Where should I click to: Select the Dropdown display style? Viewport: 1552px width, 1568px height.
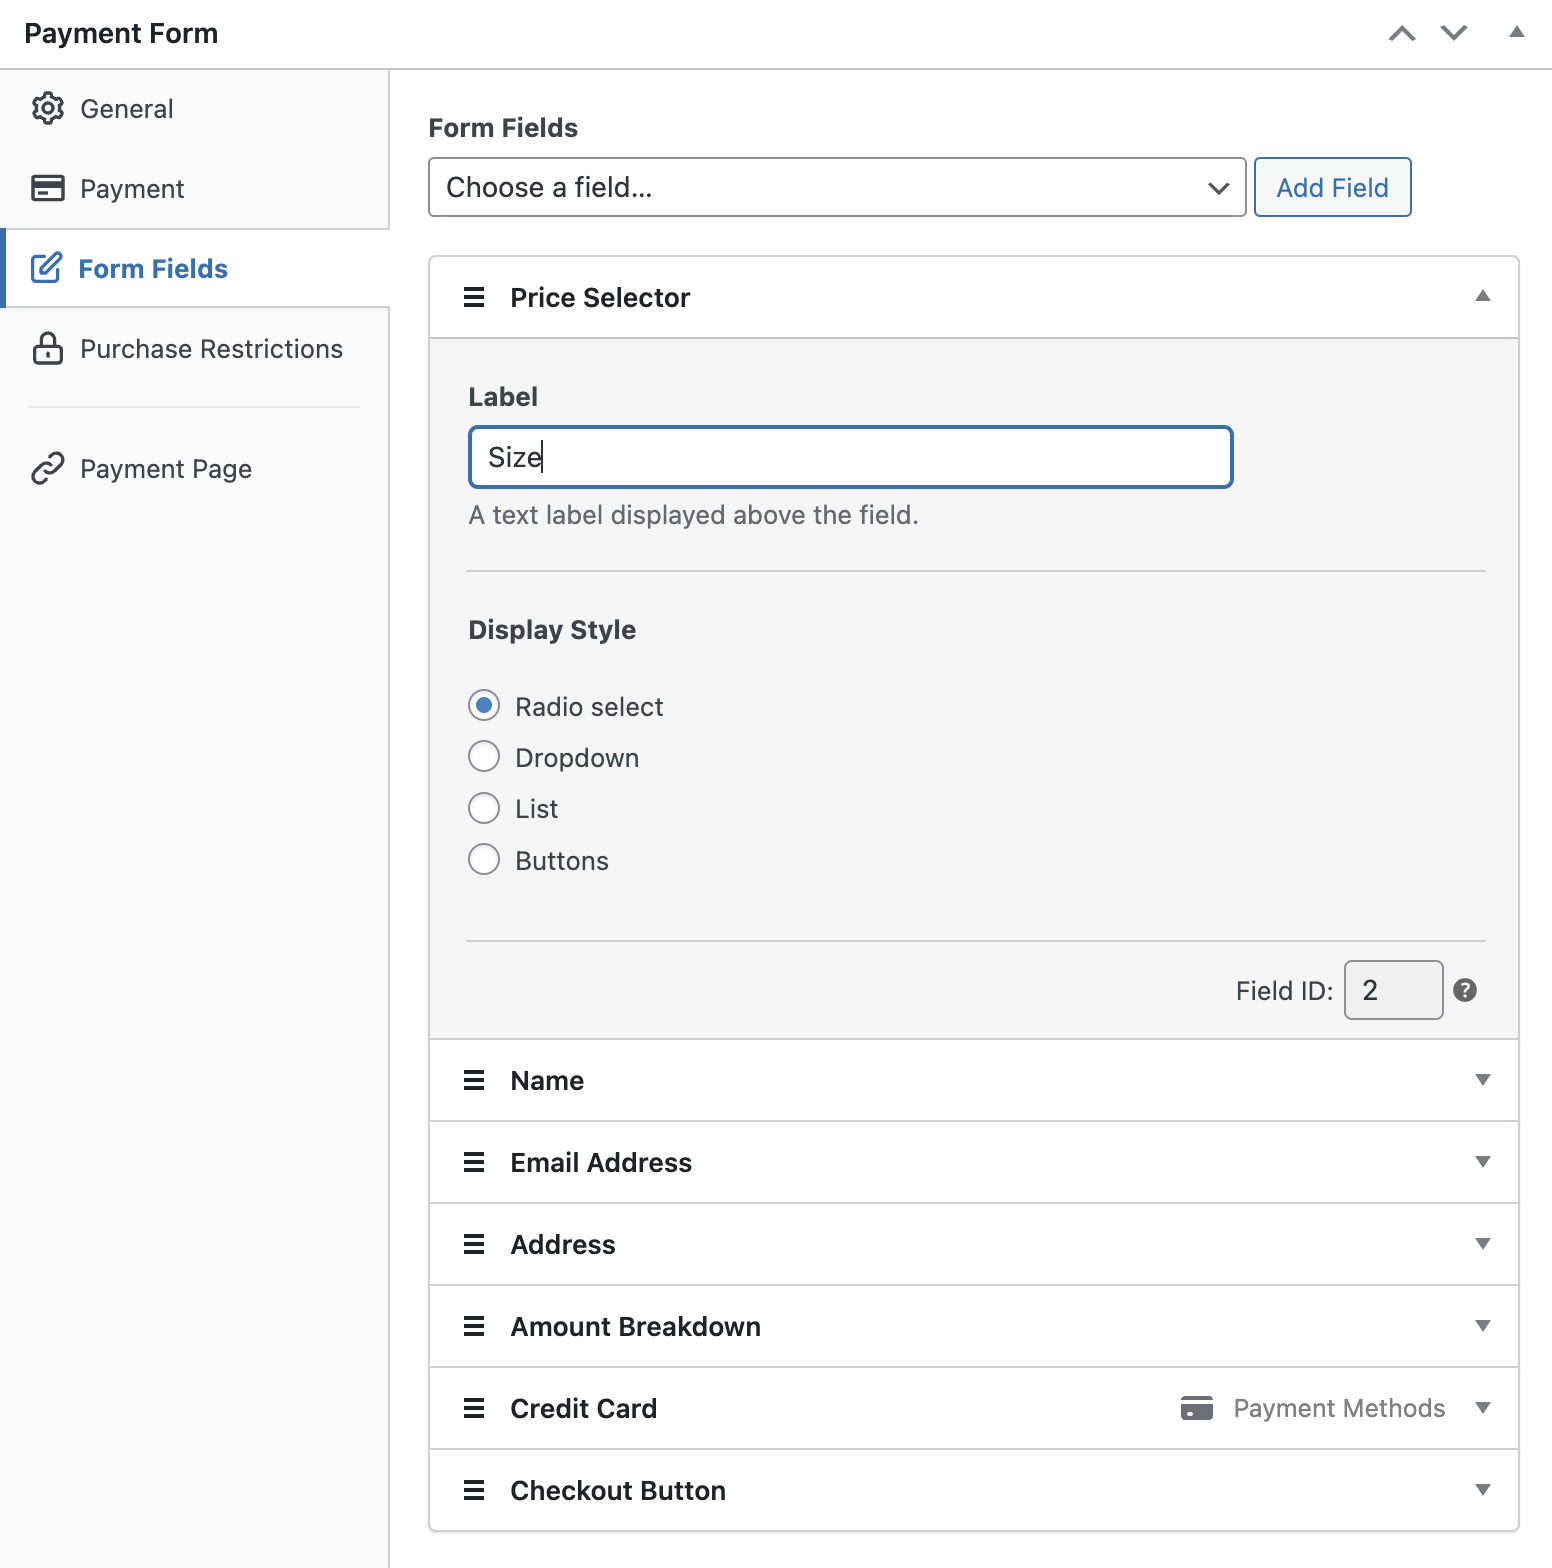pos(484,756)
